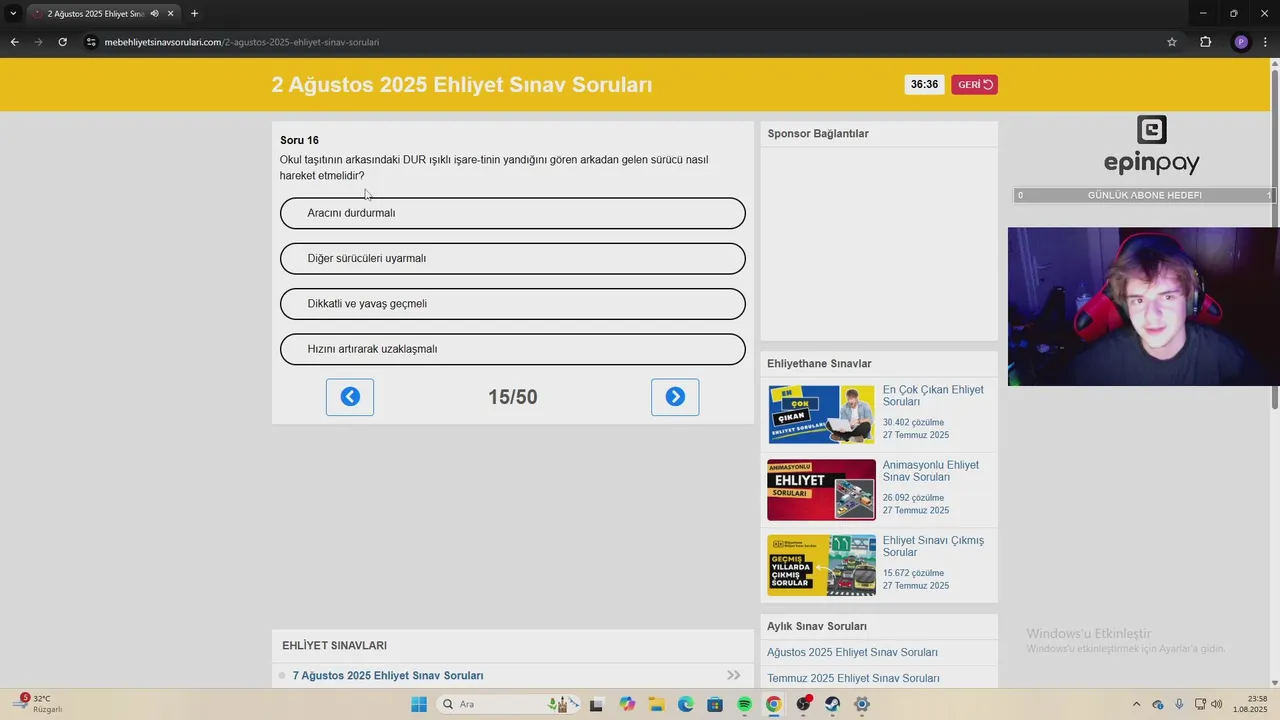Screen dimensions: 1280x720
Task: Open Microsoft Edge from the taskbar
Action: tap(686, 704)
